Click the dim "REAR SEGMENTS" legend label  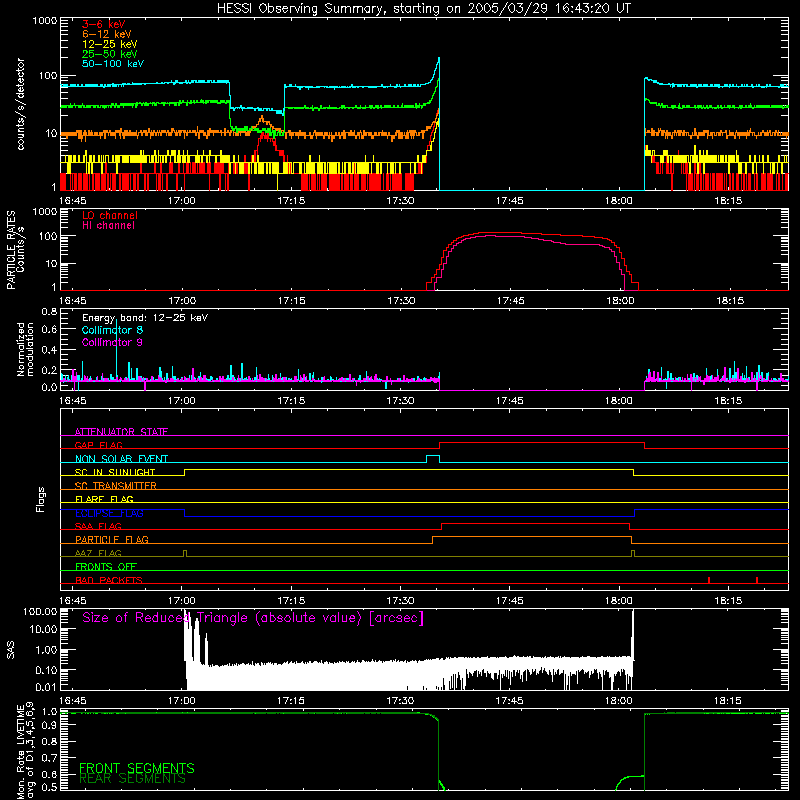tap(132, 779)
